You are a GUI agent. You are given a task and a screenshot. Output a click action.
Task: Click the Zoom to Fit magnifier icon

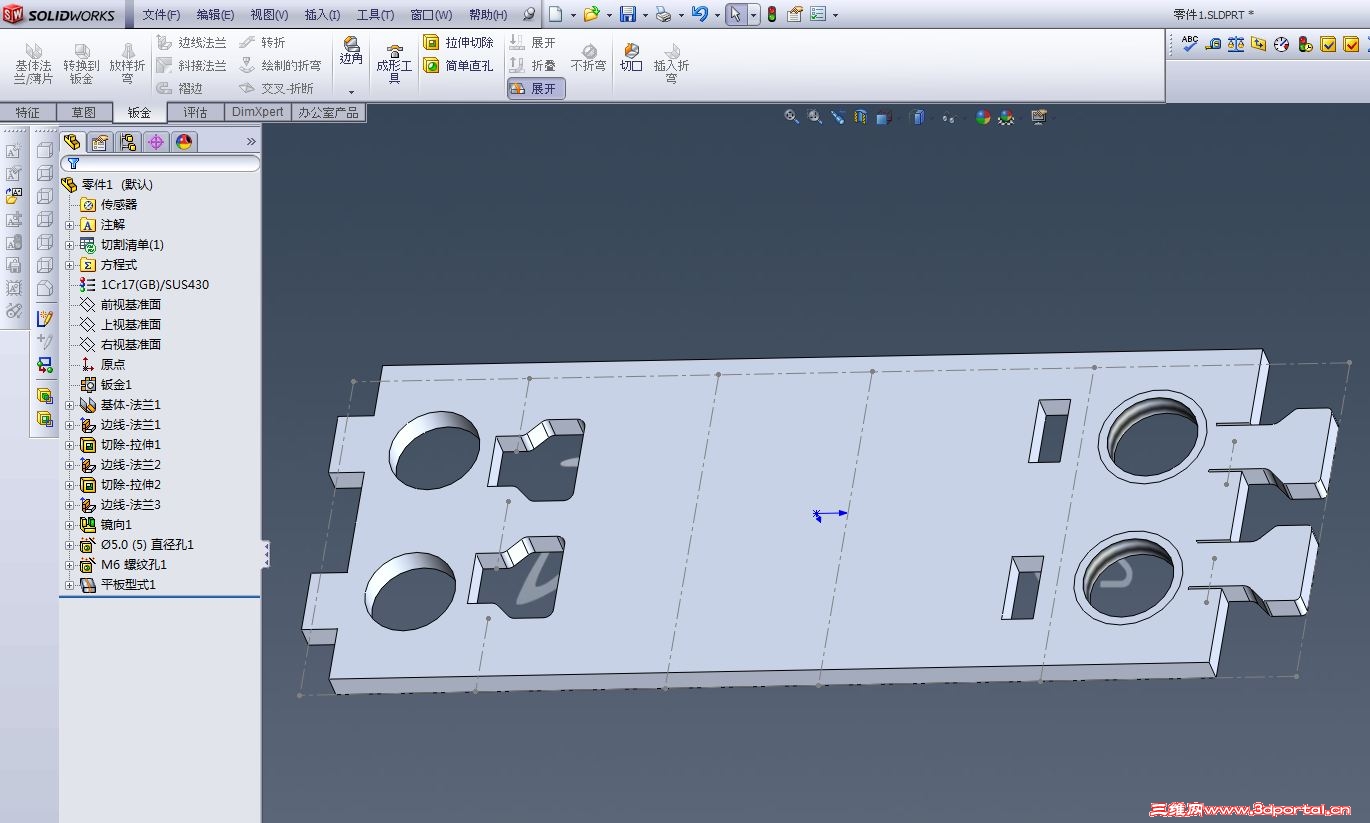[x=792, y=117]
